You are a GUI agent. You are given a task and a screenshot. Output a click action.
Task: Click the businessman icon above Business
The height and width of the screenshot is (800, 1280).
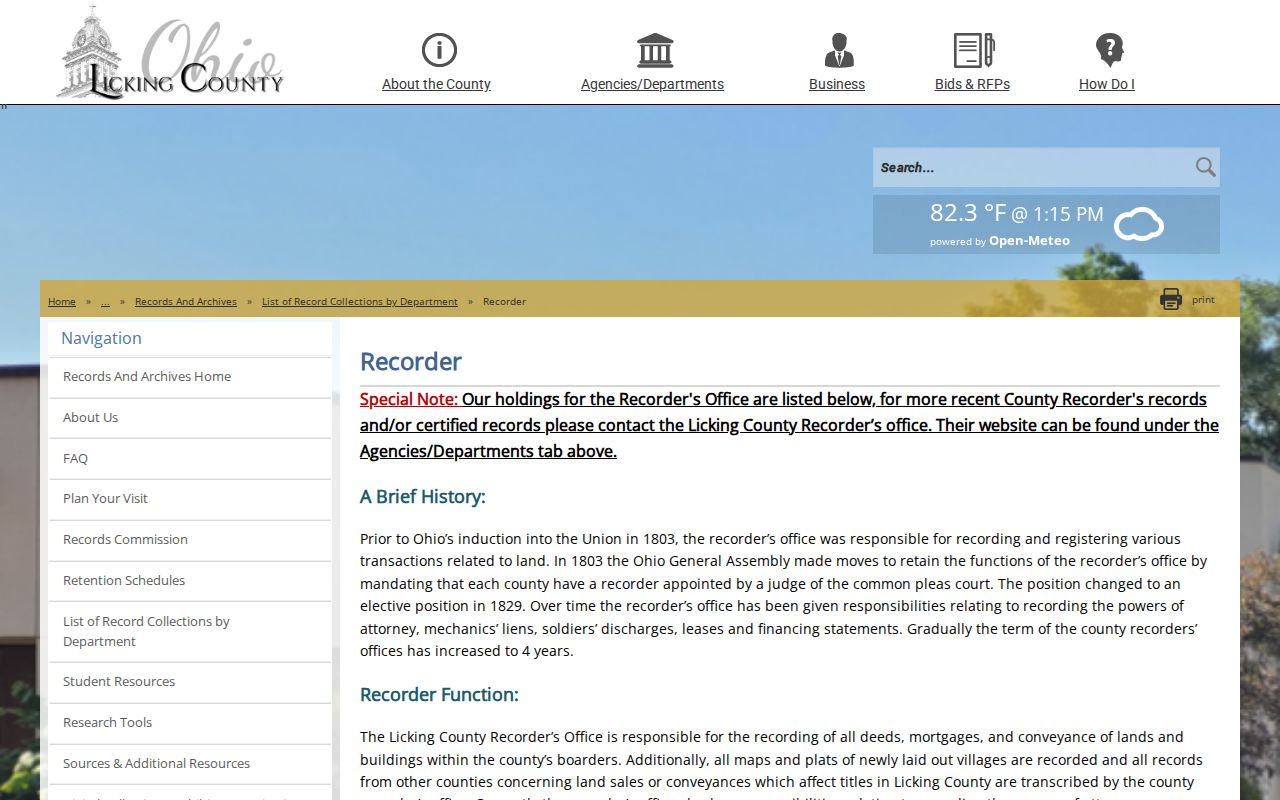(x=839, y=50)
